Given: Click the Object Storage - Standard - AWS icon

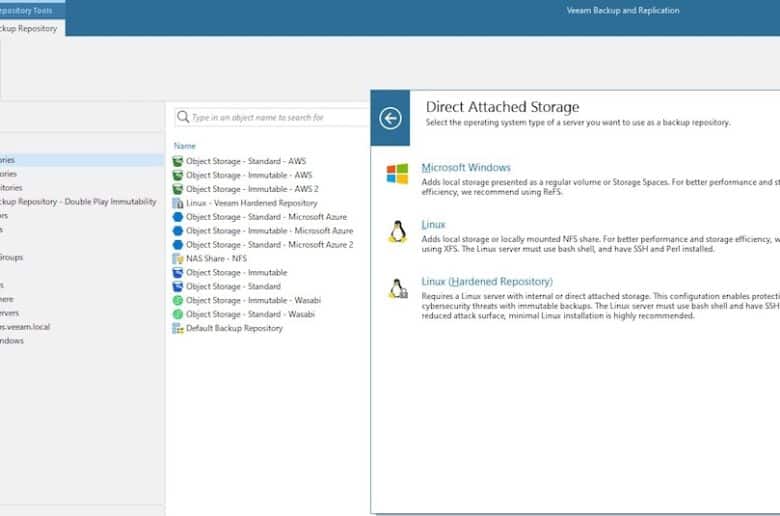Looking at the screenshot, I should pyautogui.click(x=178, y=161).
